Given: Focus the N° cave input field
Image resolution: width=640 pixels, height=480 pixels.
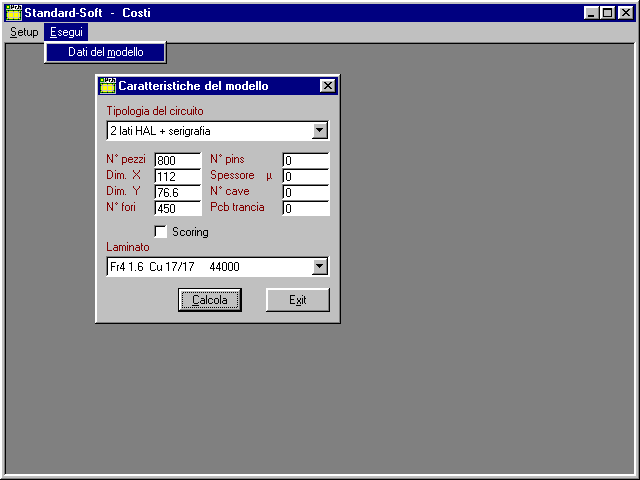Looking at the screenshot, I should [306, 192].
